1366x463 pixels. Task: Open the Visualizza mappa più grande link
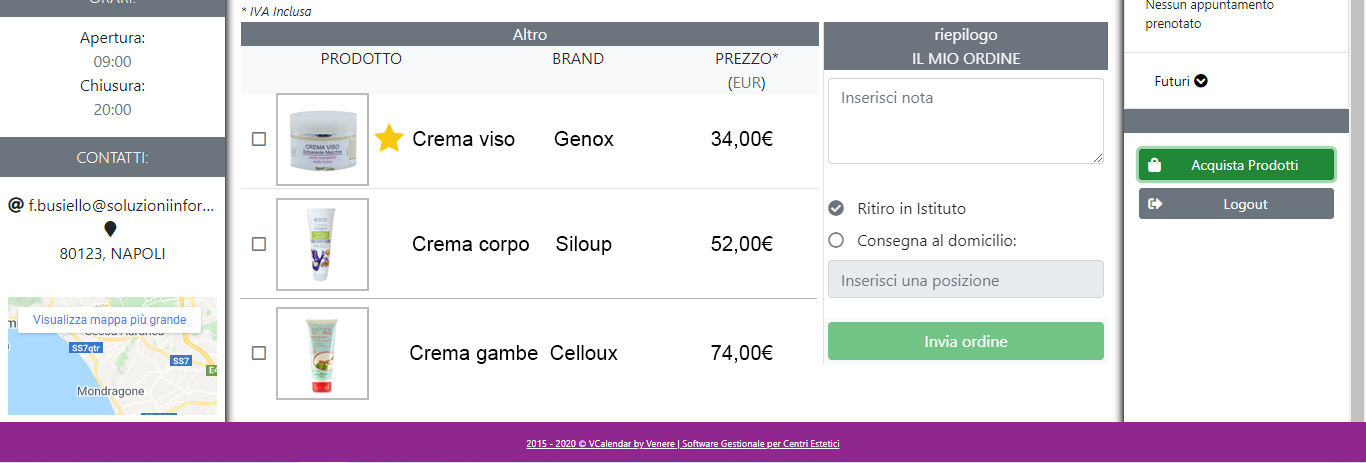pyautogui.click(x=109, y=320)
